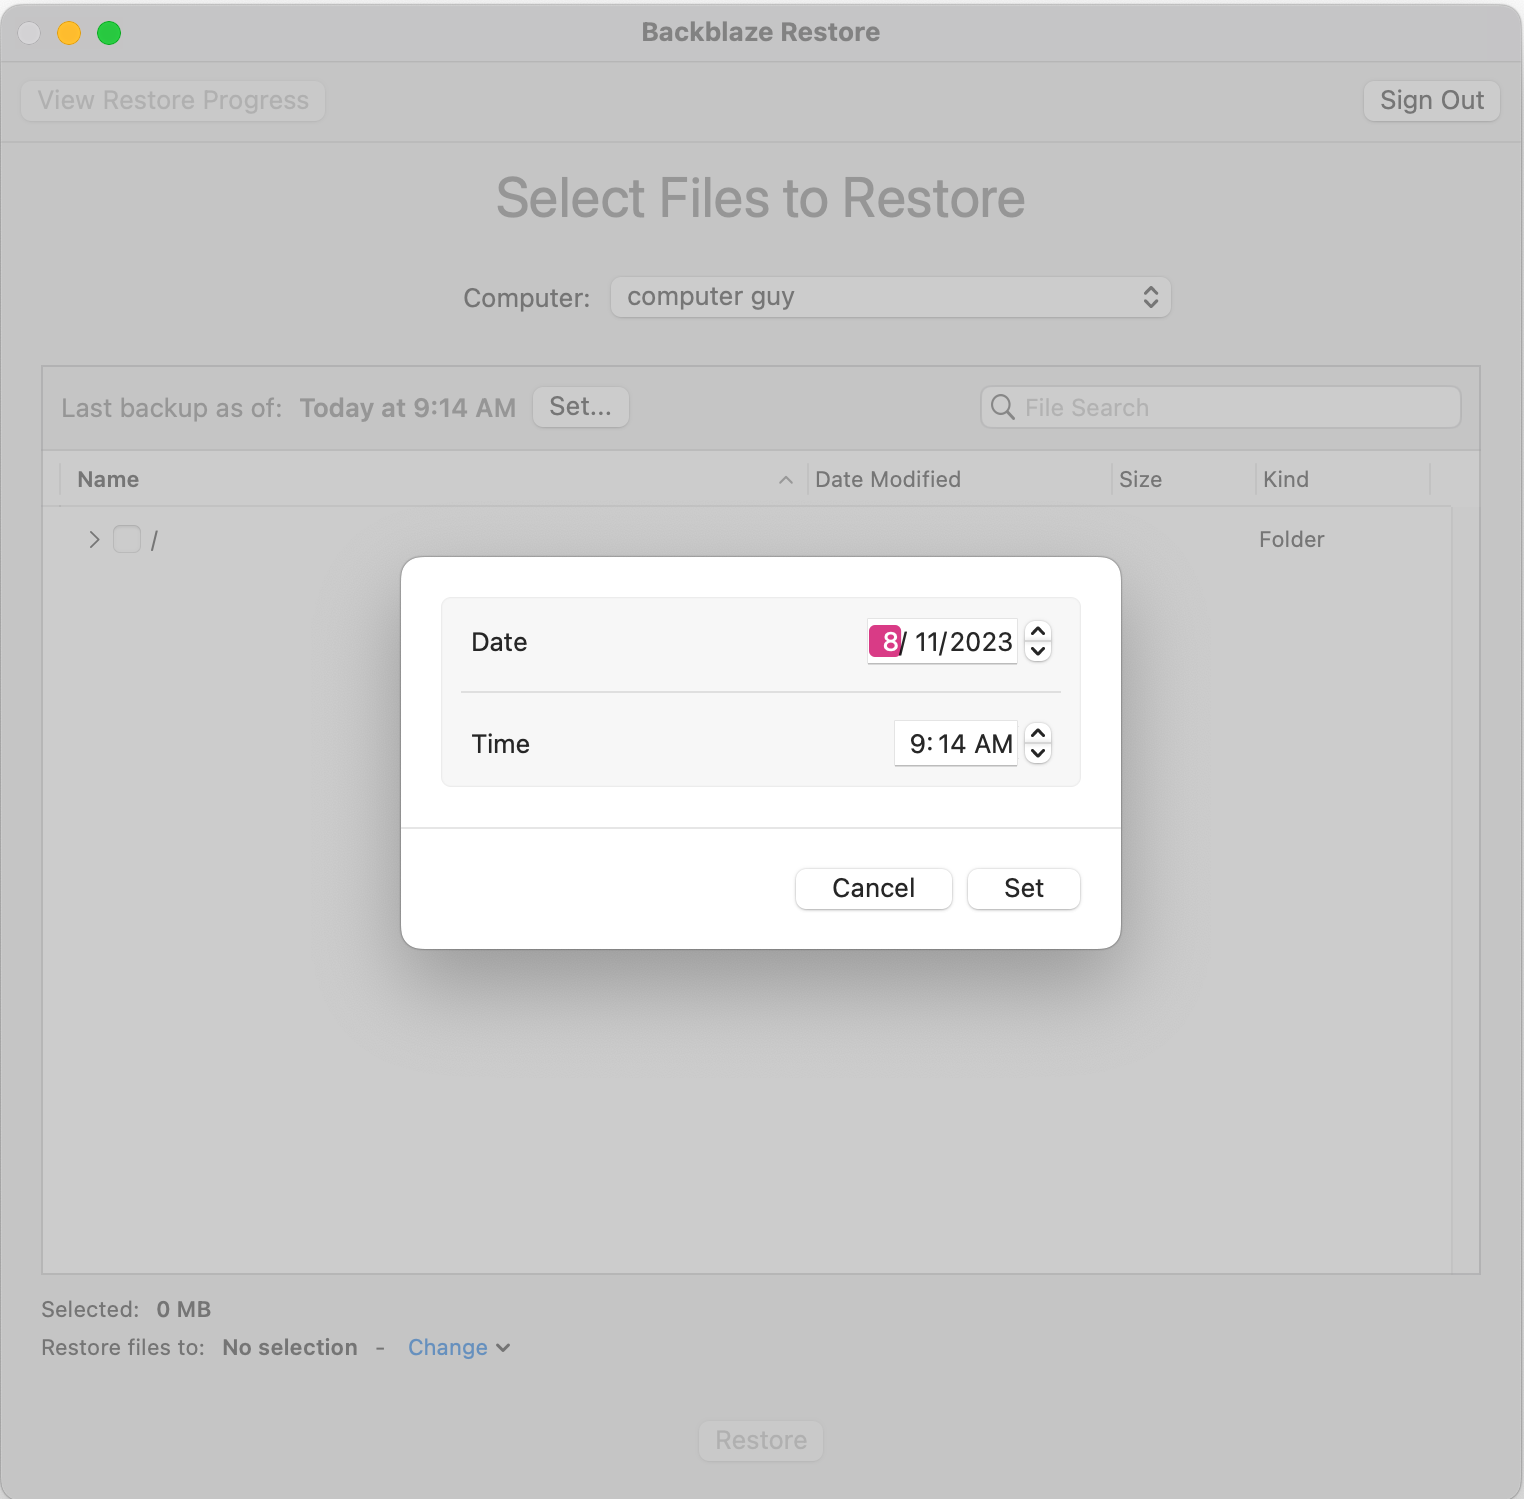
Task: Click the 0 MB selected size text
Action: click(184, 1309)
